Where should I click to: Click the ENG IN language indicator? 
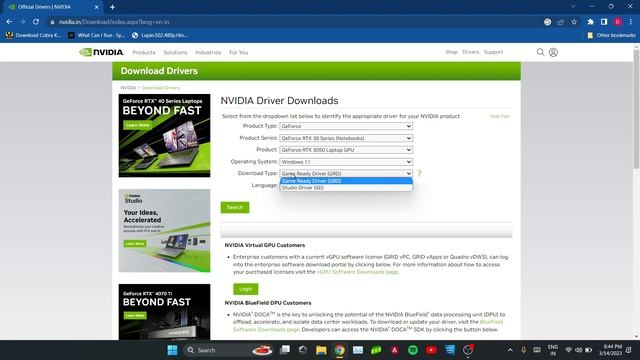click(x=553, y=350)
